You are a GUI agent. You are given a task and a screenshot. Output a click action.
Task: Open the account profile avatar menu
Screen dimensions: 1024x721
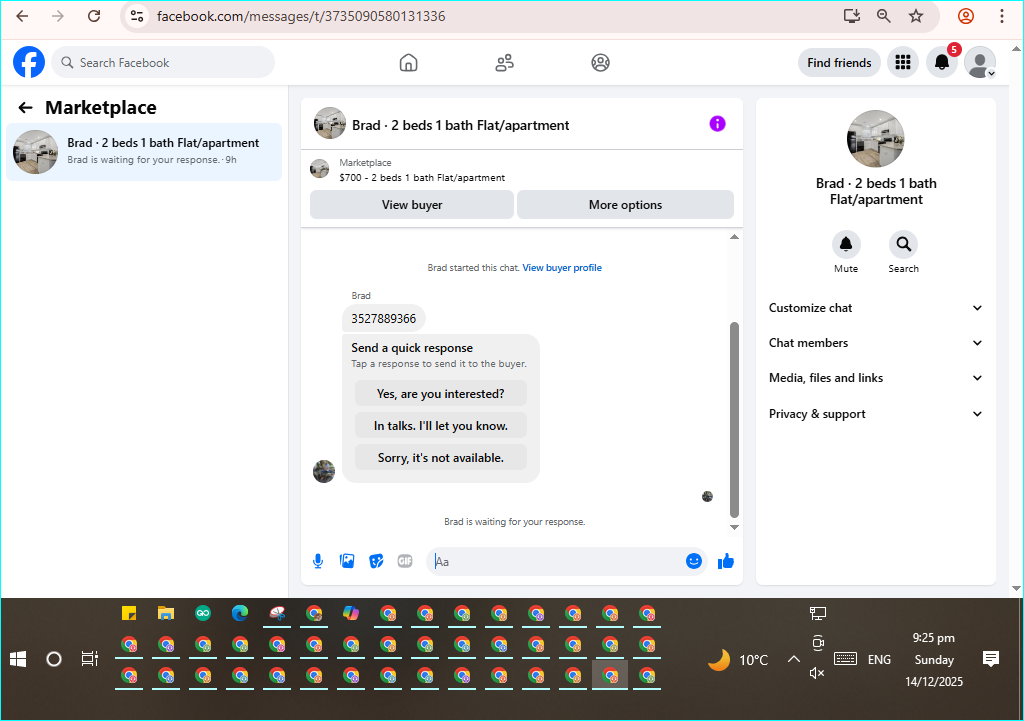(980, 62)
